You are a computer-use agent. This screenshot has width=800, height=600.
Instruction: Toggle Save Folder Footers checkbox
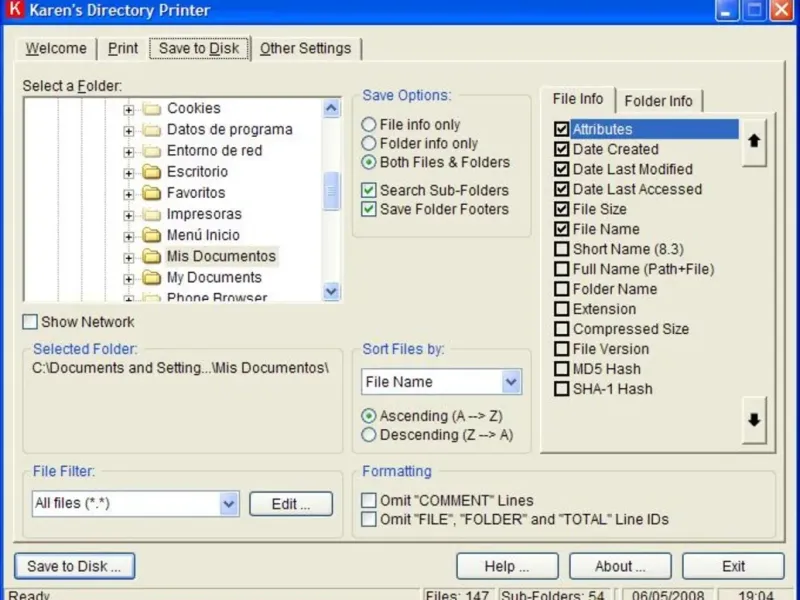click(x=368, y=209)
